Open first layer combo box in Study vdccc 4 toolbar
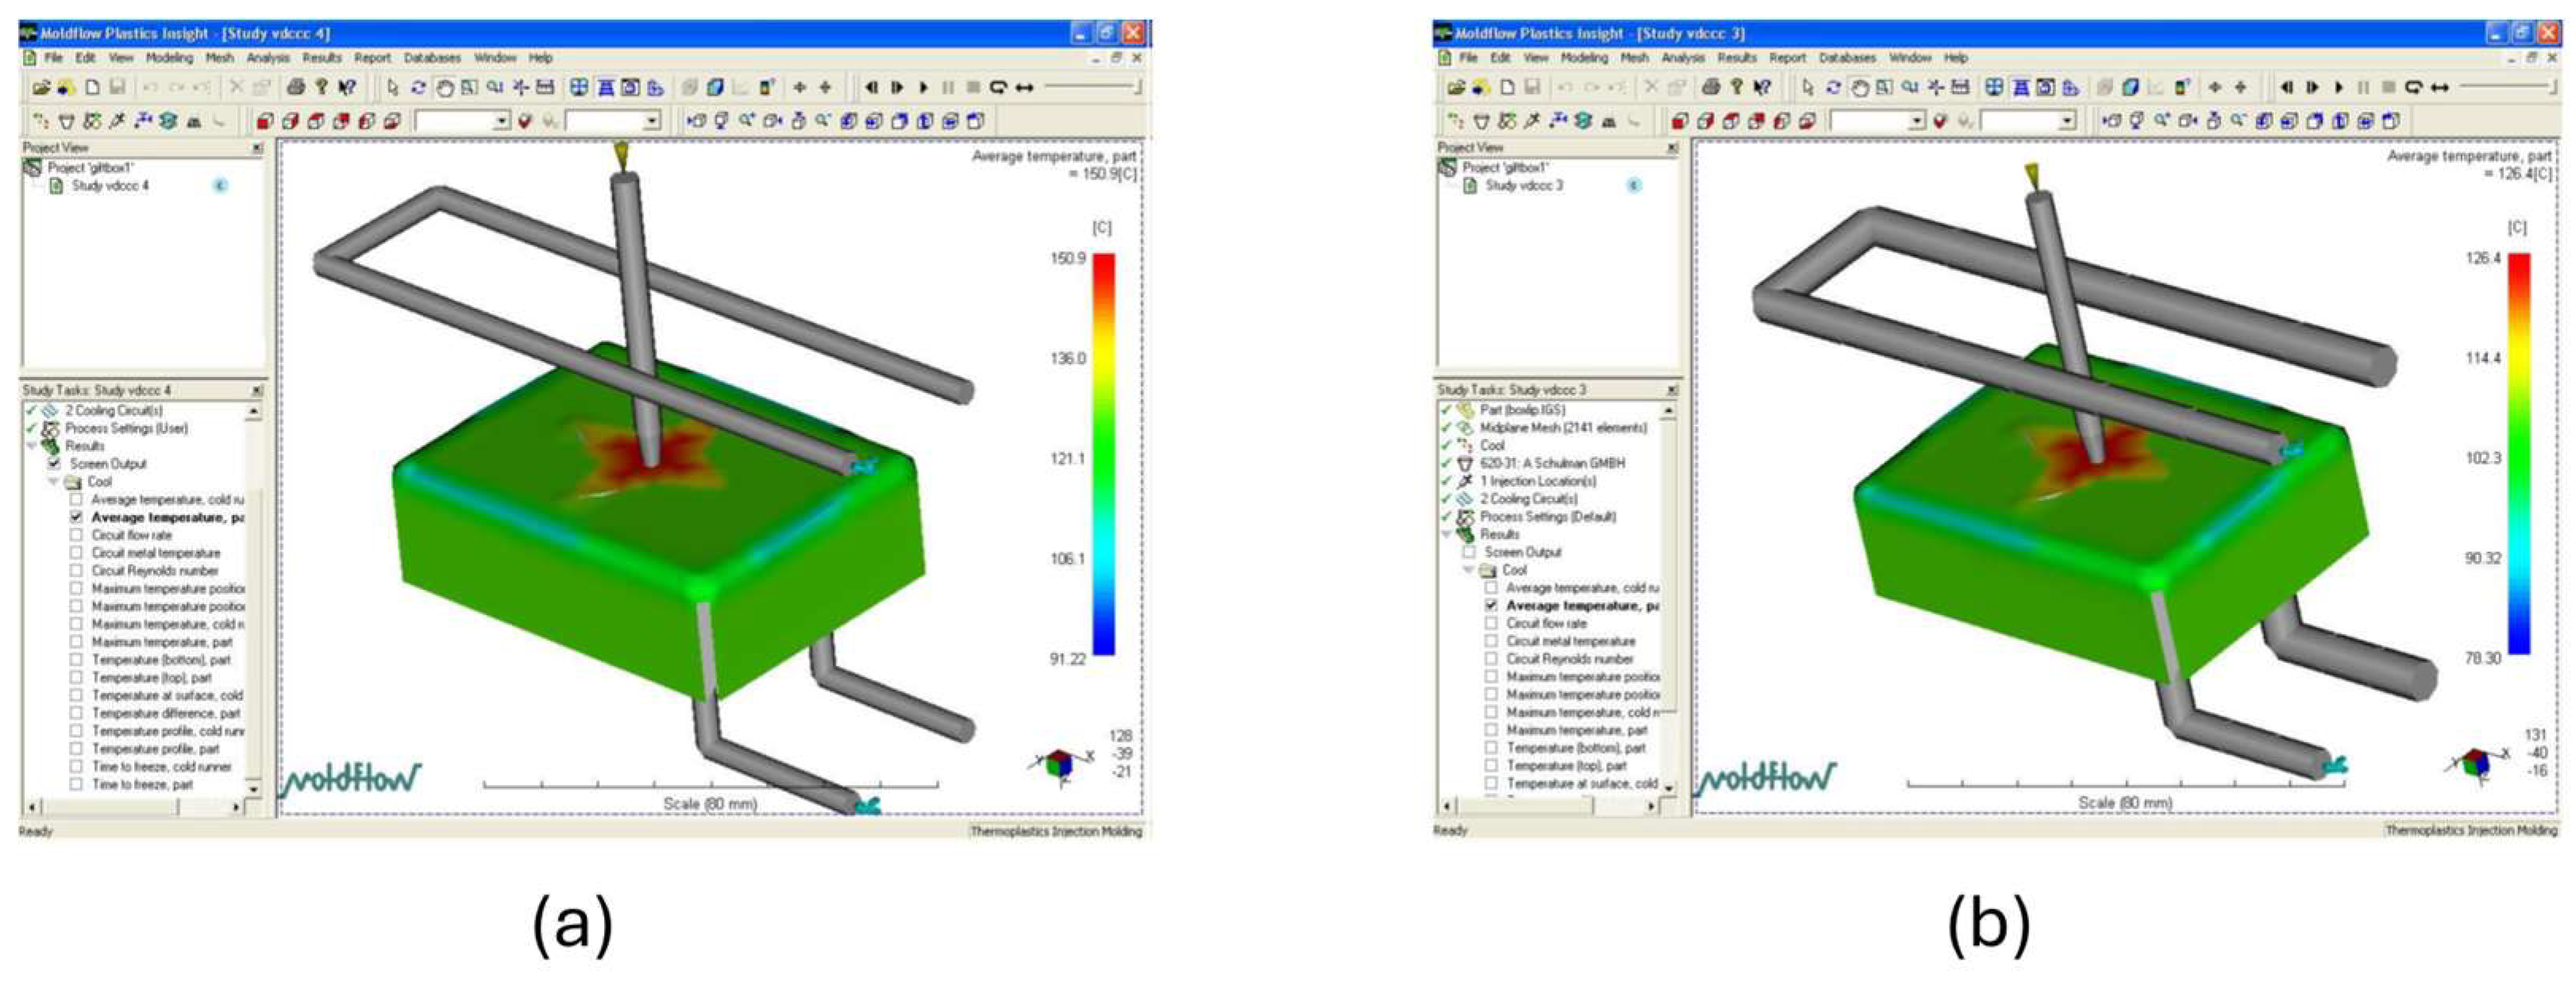This screenshot has width=2576, height=985. pyautogui.click(x=502, y=122)
